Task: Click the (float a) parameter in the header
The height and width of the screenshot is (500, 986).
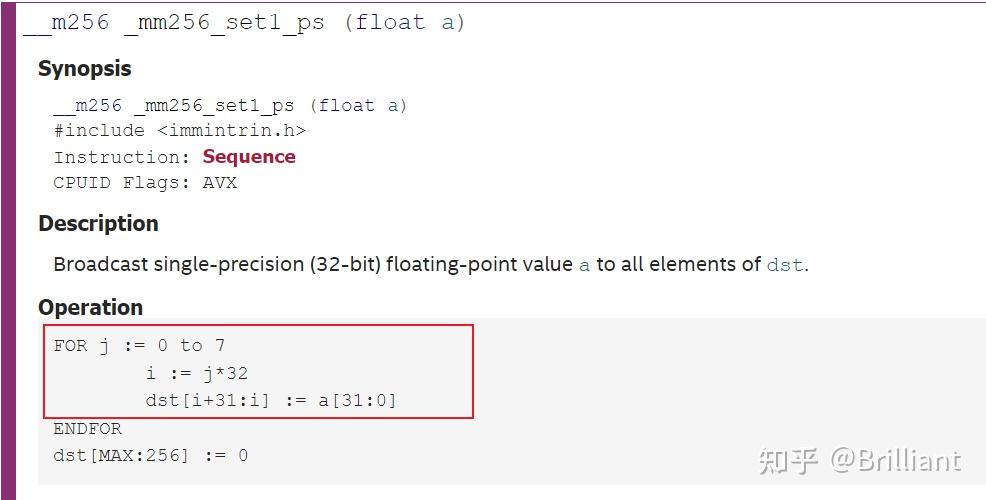Action: [404, 23]
